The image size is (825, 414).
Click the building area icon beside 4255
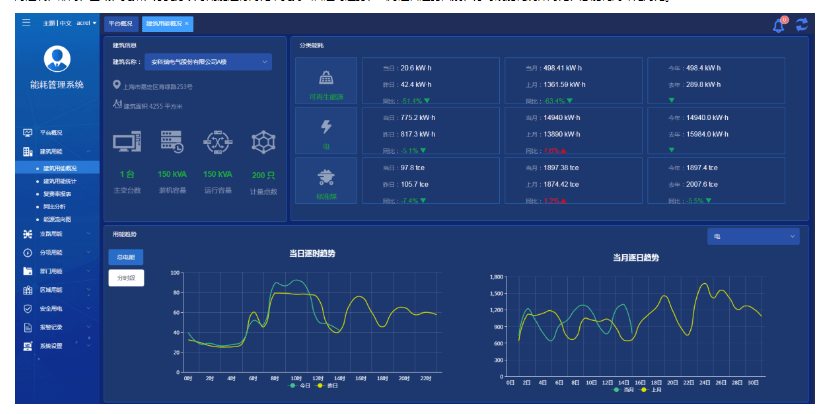click(x=117, y=104)
